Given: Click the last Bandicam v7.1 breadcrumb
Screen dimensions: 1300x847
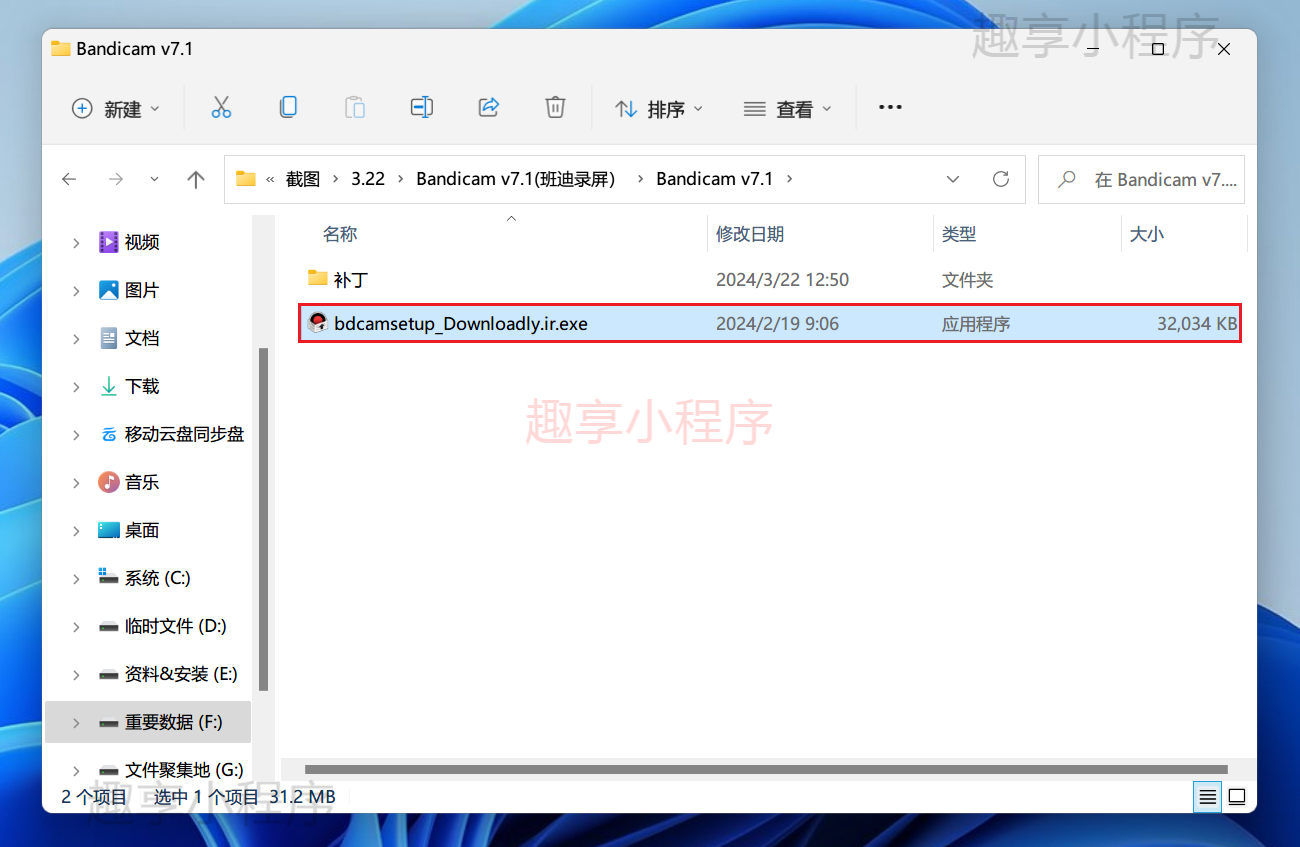Looking at the screenshot, I should 715,179.
